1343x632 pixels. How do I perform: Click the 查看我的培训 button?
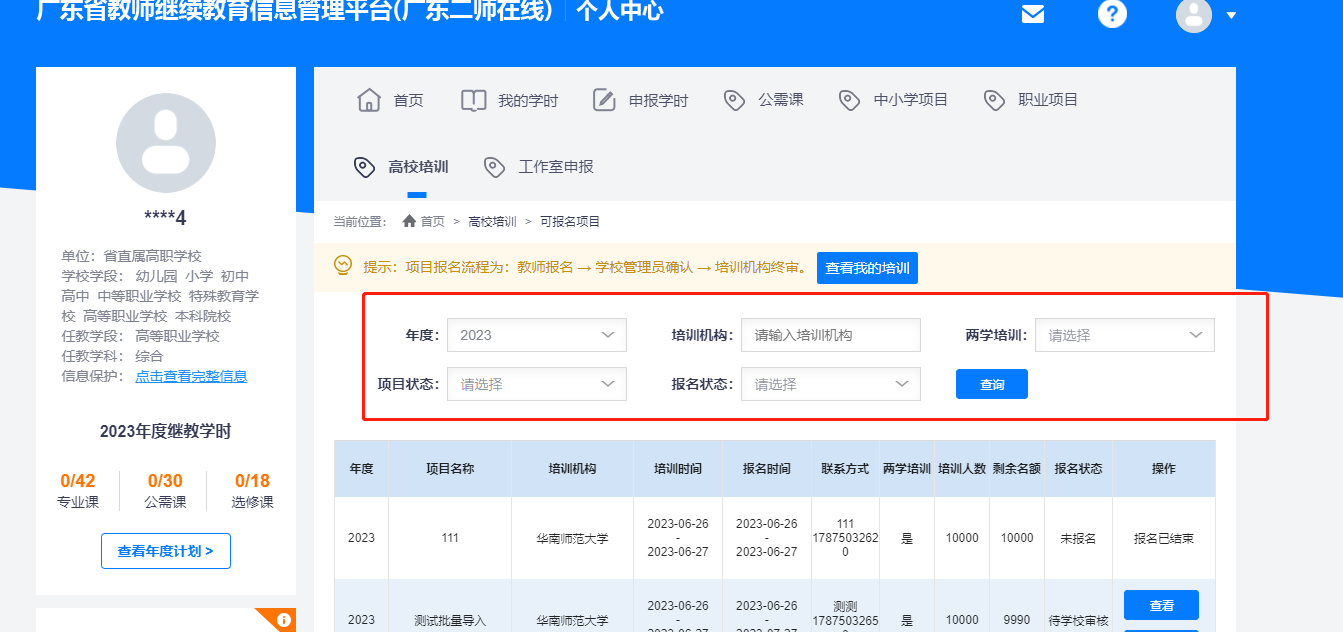(x=867, y=268)
